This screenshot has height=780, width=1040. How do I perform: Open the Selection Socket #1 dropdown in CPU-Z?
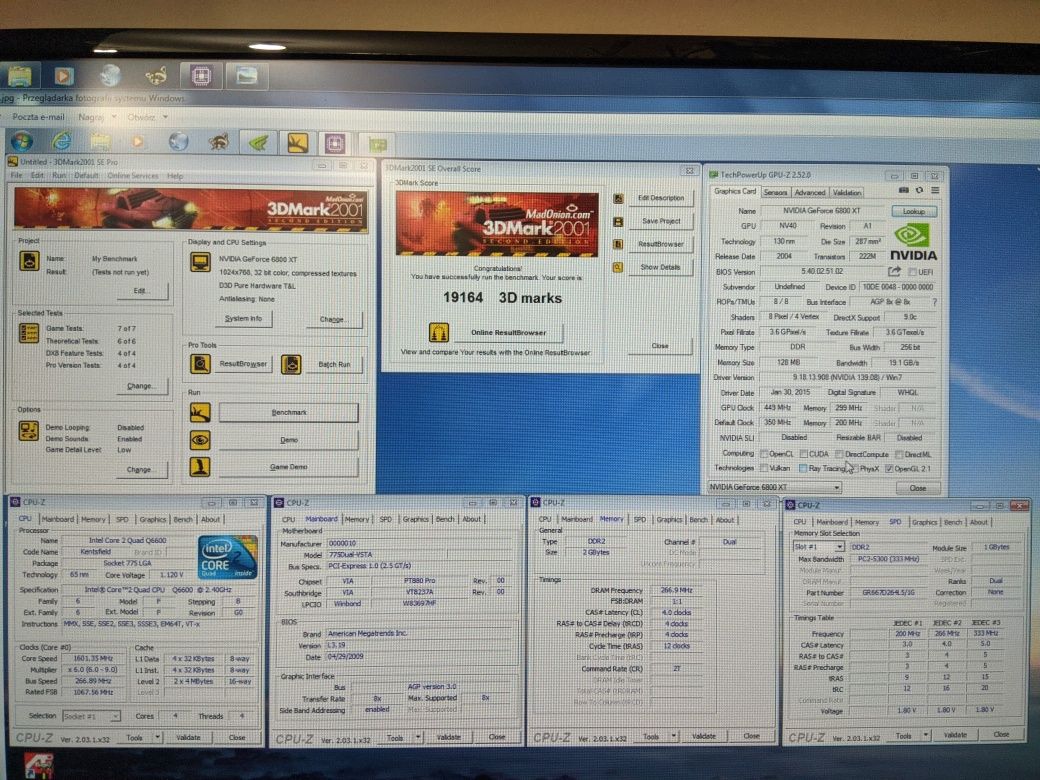[92, 716]
